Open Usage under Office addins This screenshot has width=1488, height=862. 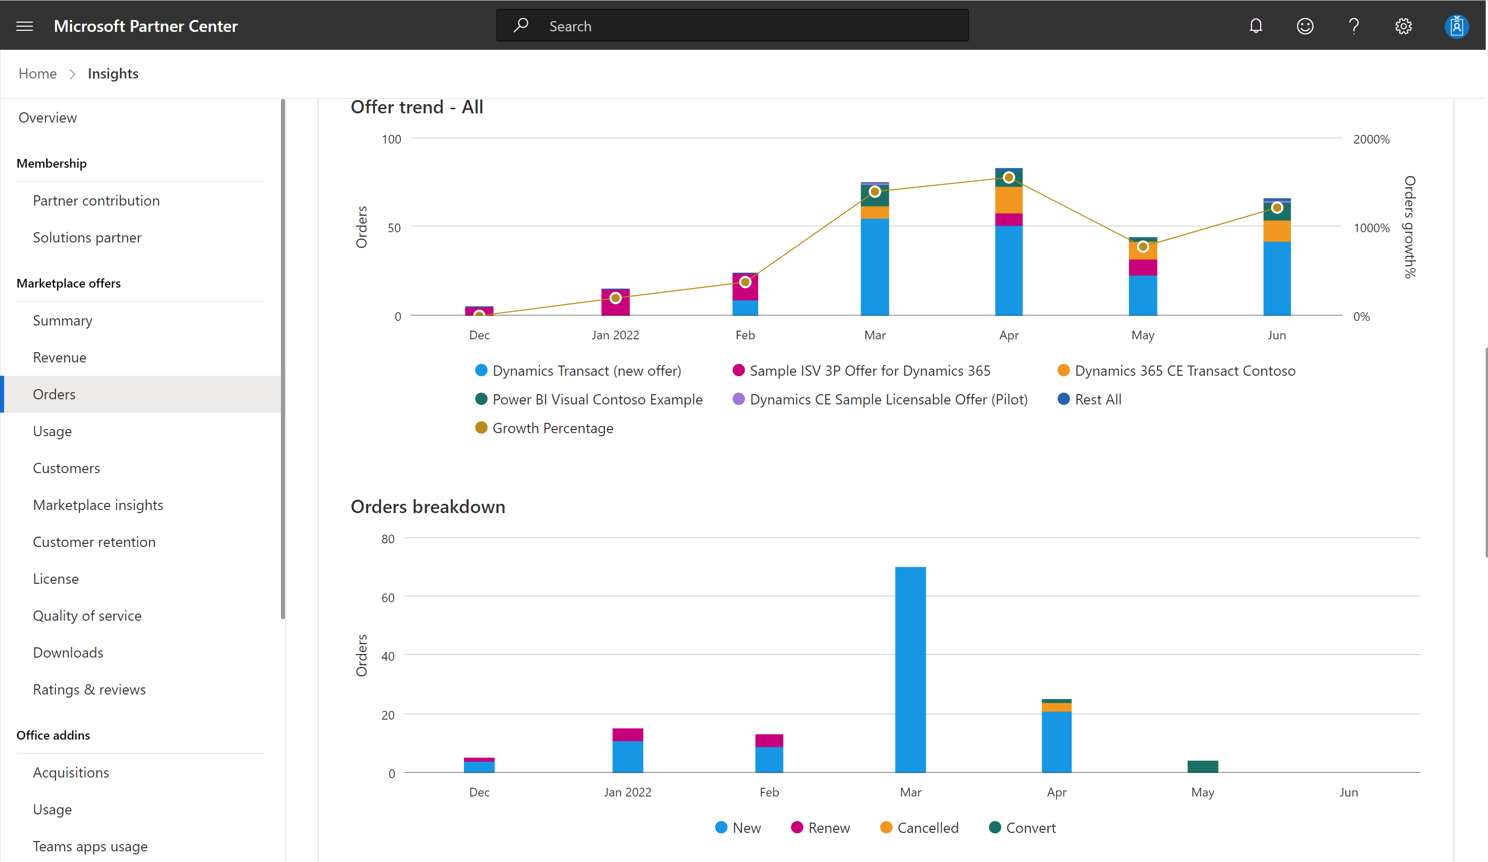52,810
